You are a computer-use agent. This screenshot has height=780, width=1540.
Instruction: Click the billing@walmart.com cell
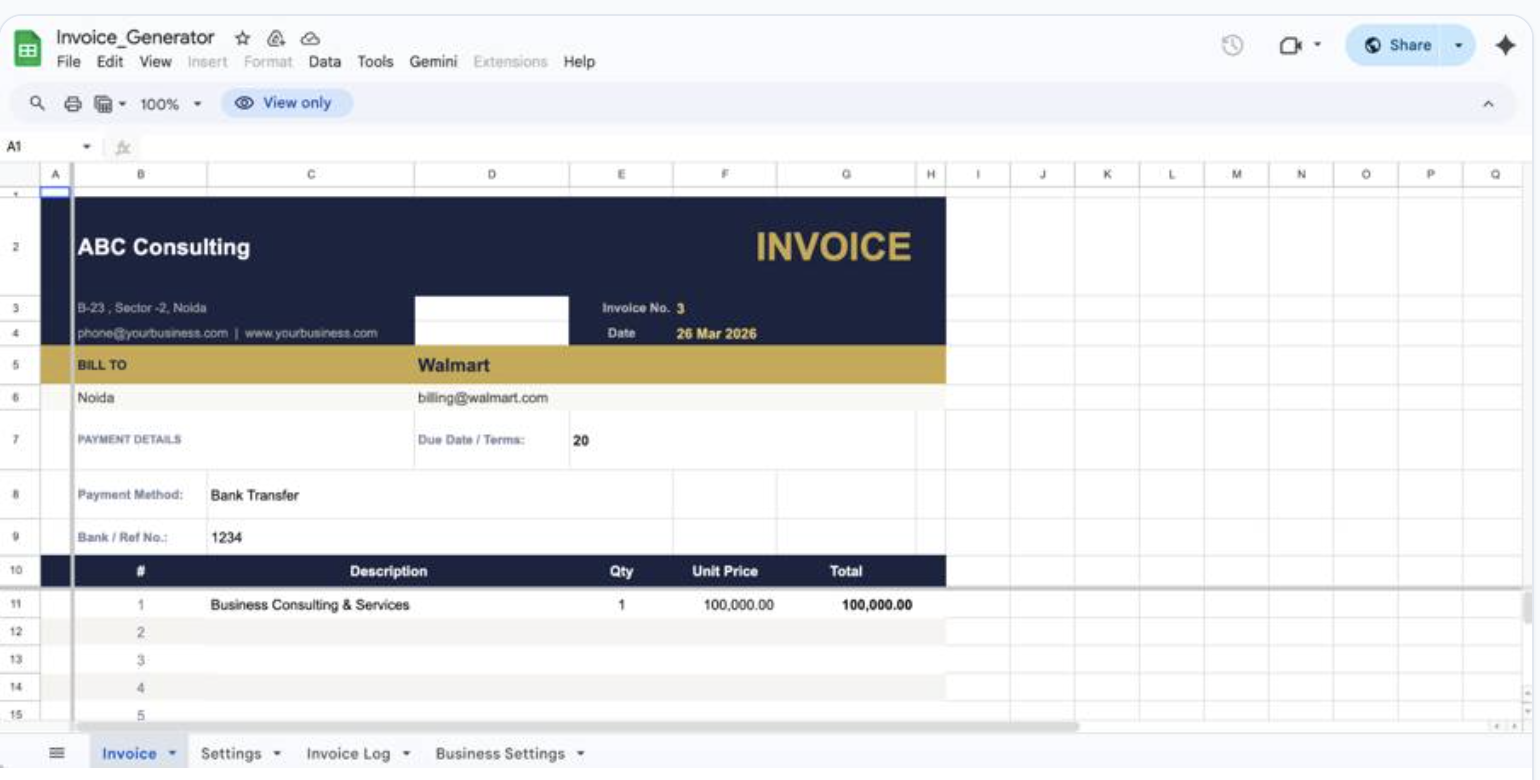[x=483, y=398]
